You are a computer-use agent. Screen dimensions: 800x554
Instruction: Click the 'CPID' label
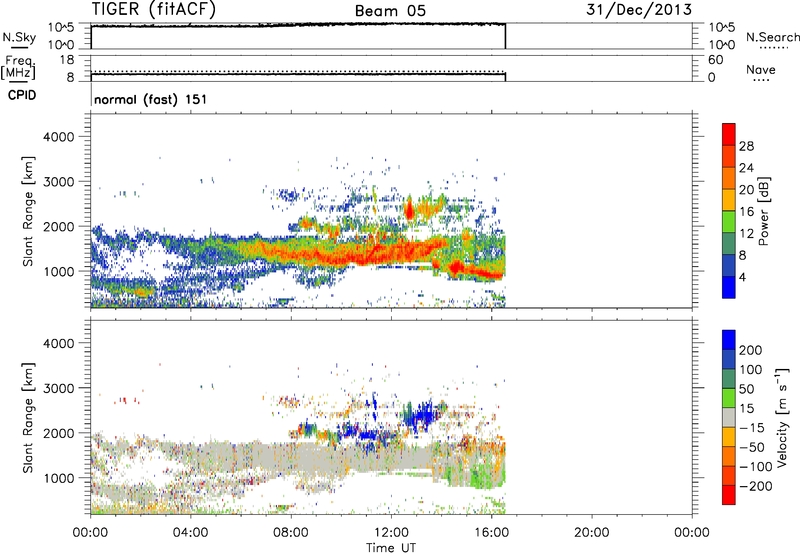point(22,95)
